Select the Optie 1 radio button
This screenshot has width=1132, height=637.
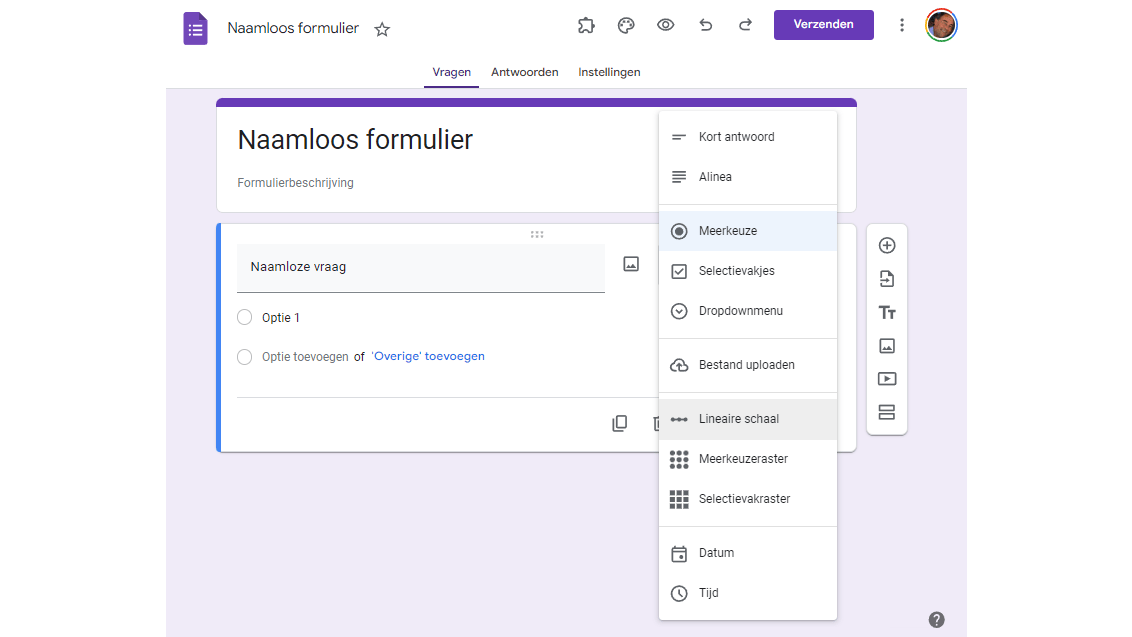245,318
